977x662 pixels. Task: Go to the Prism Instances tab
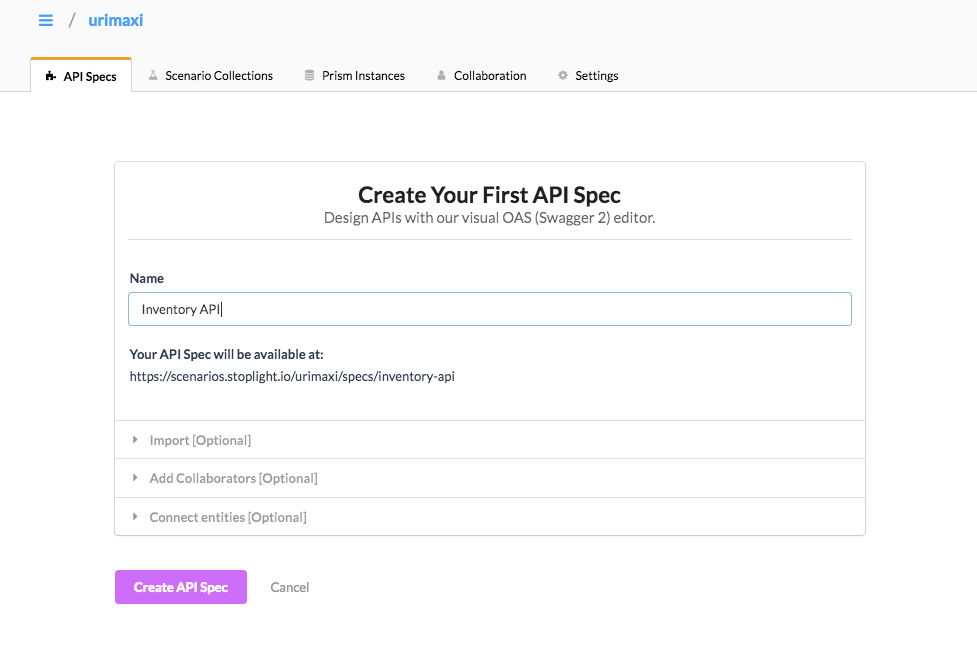363,75
